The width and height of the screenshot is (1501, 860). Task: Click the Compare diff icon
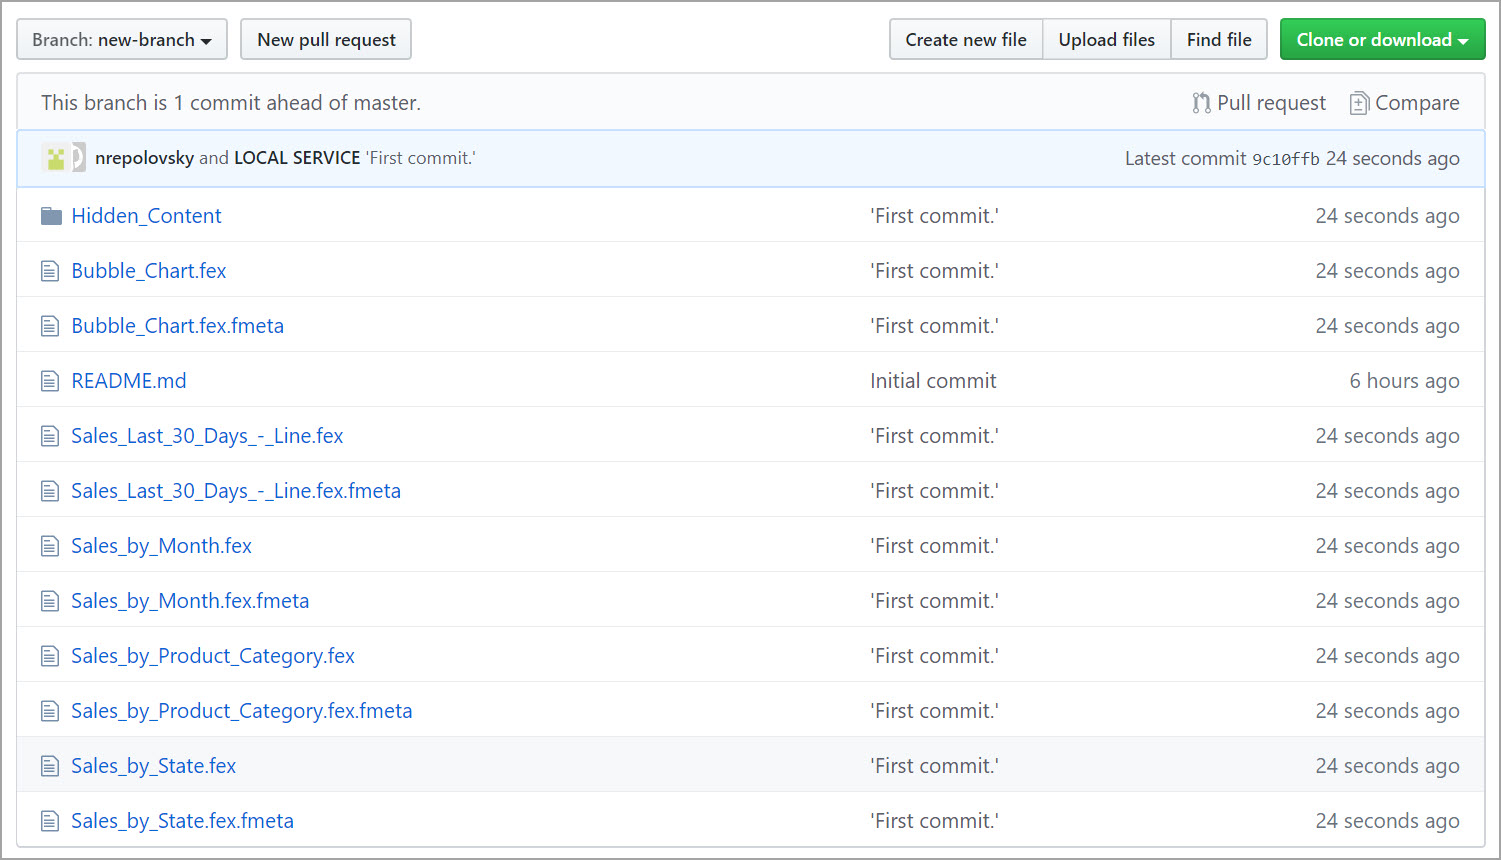click(1359, 103)
